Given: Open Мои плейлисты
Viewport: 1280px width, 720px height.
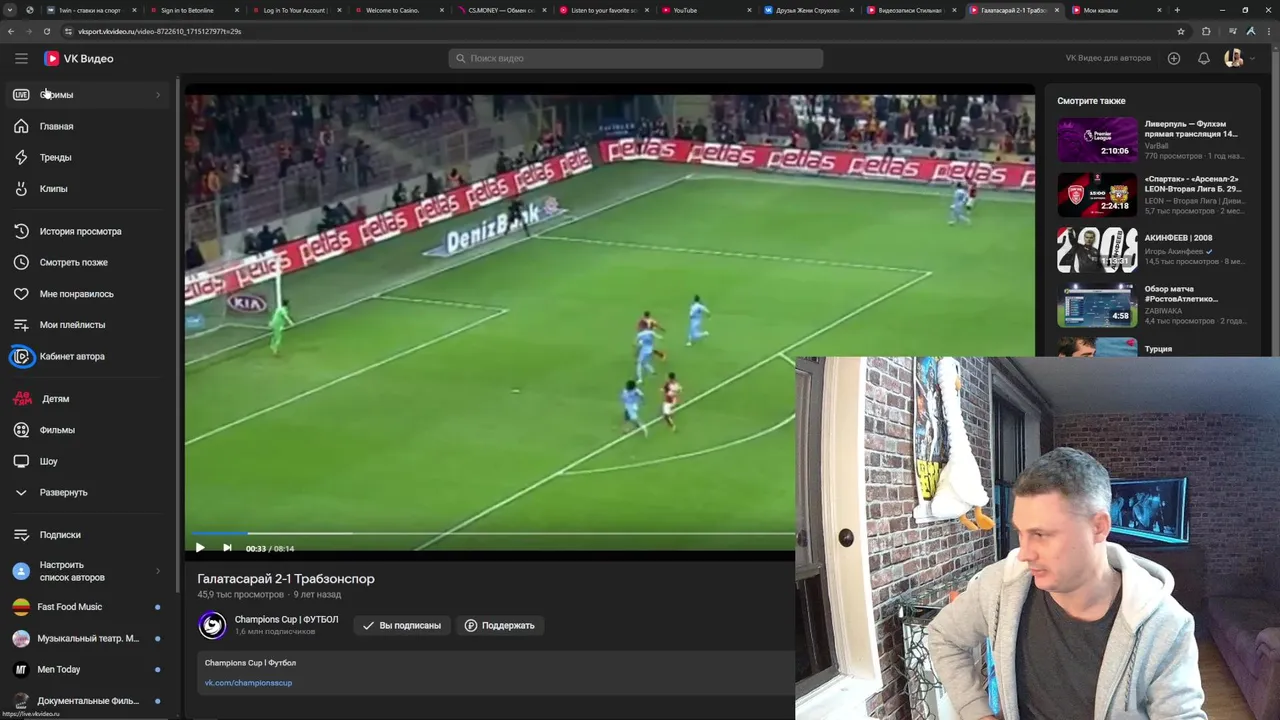Looking at the screenshot, I should tap(87, 325).
